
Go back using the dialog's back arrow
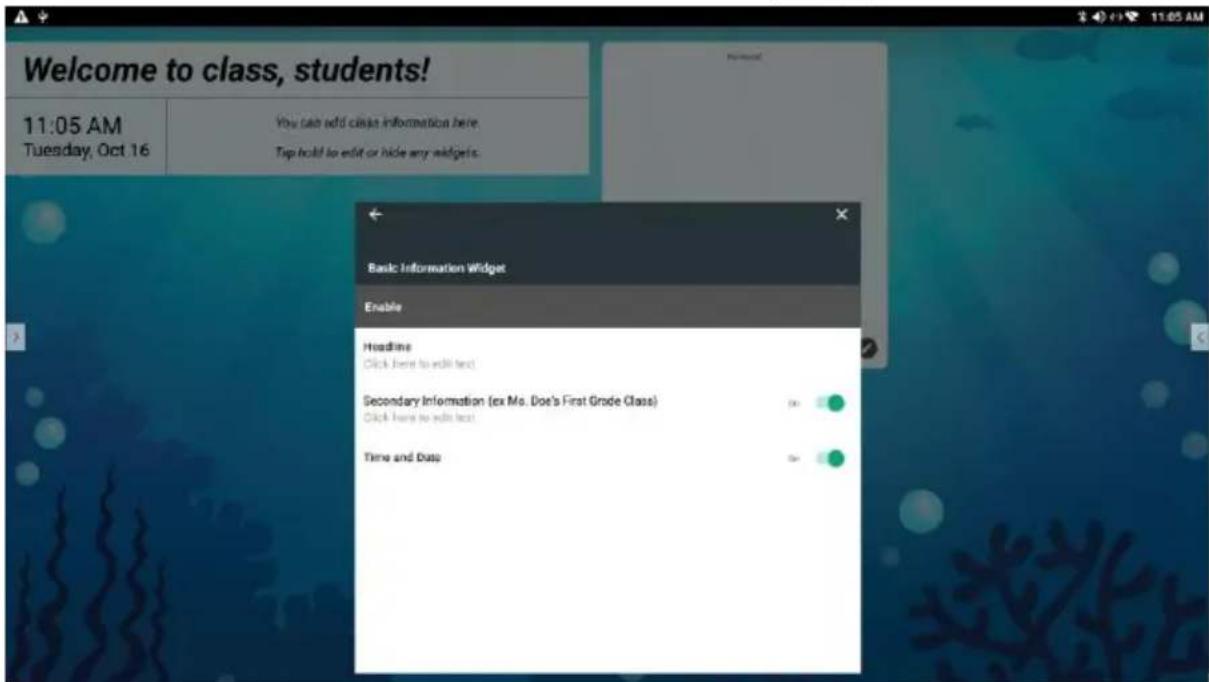(x=375, y=214)
